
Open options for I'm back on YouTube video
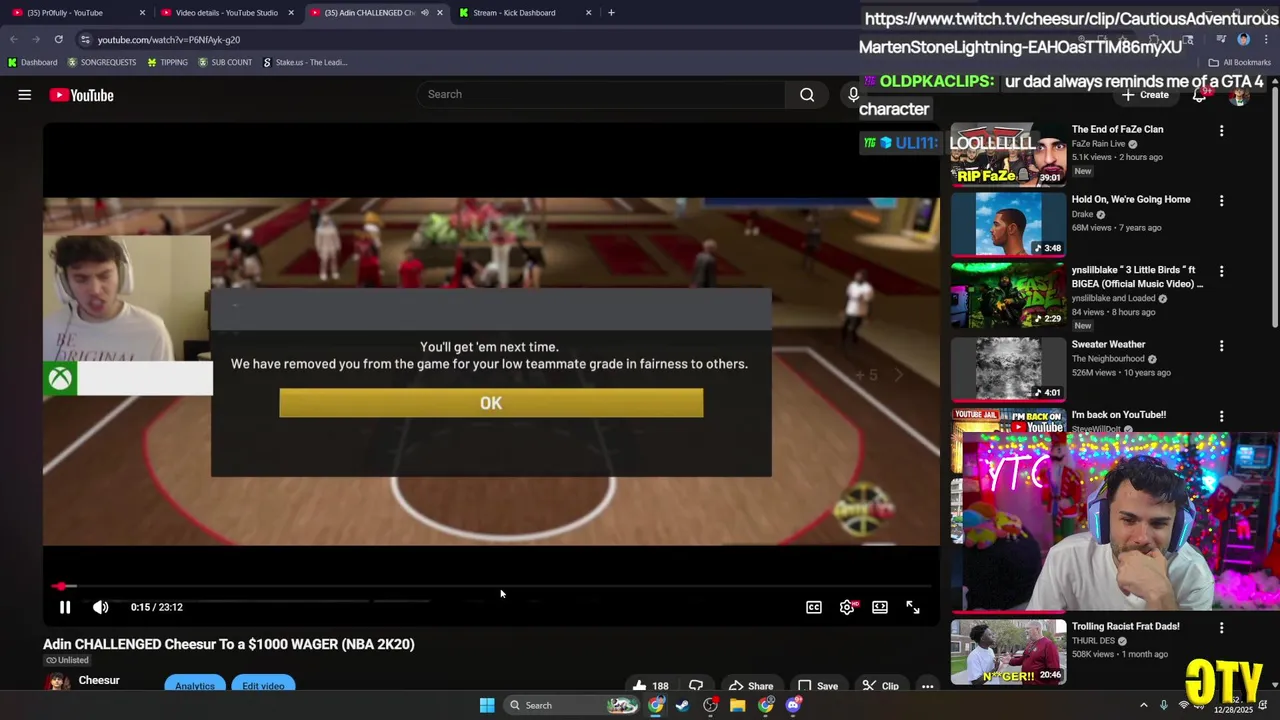[x=1221, y=416]
